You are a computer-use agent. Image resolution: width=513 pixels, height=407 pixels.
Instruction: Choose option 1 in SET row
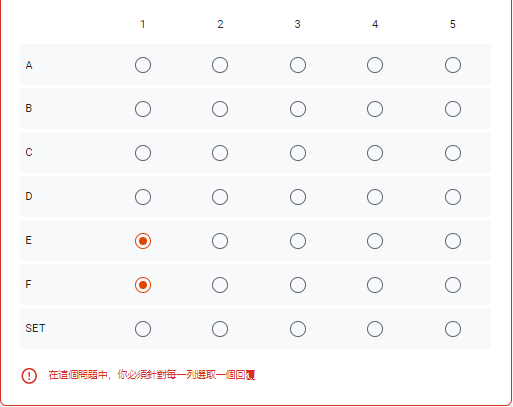143,329
